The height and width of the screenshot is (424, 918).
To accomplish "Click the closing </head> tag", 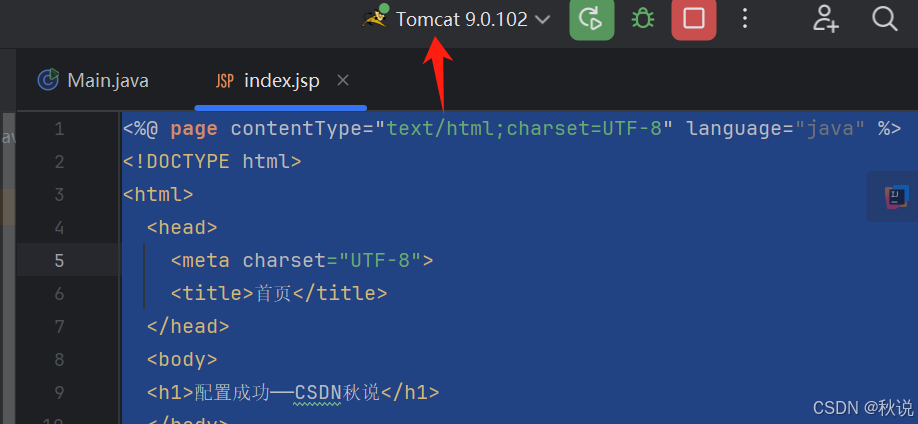I will pyautogui.click(x=188, y=326).
